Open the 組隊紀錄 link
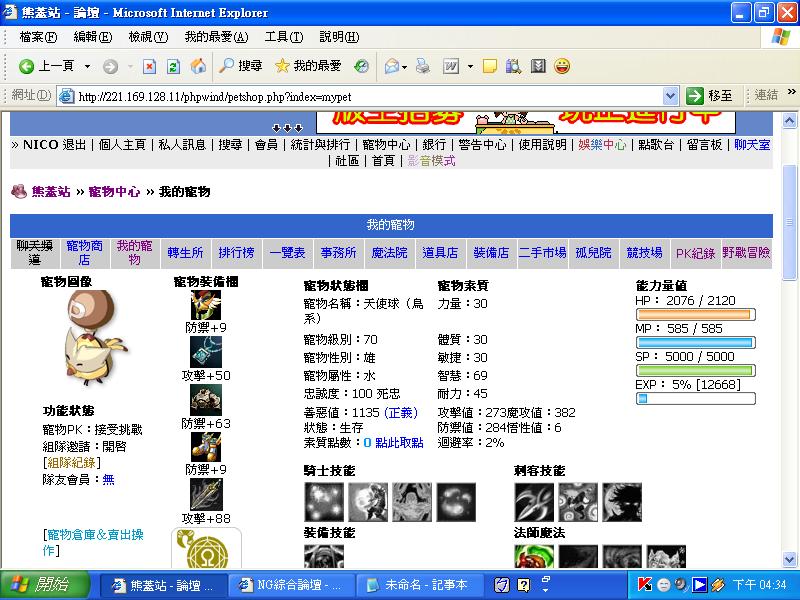Image resolution: width=800 pixels, height=600 pixels. 70,463
